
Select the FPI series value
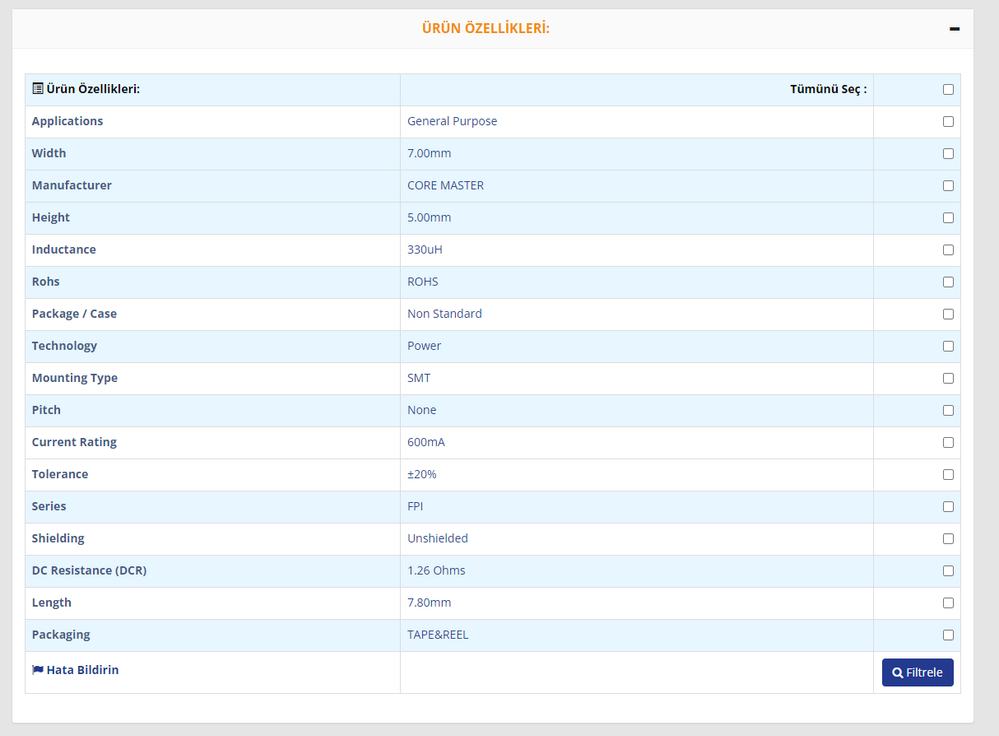[415, 507]
